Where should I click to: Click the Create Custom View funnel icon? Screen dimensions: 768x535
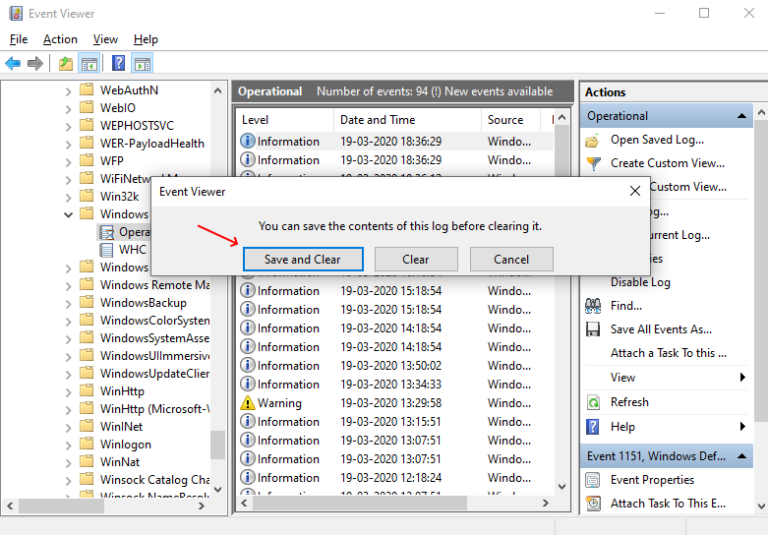pyautogui.click(x=593, y=163)
